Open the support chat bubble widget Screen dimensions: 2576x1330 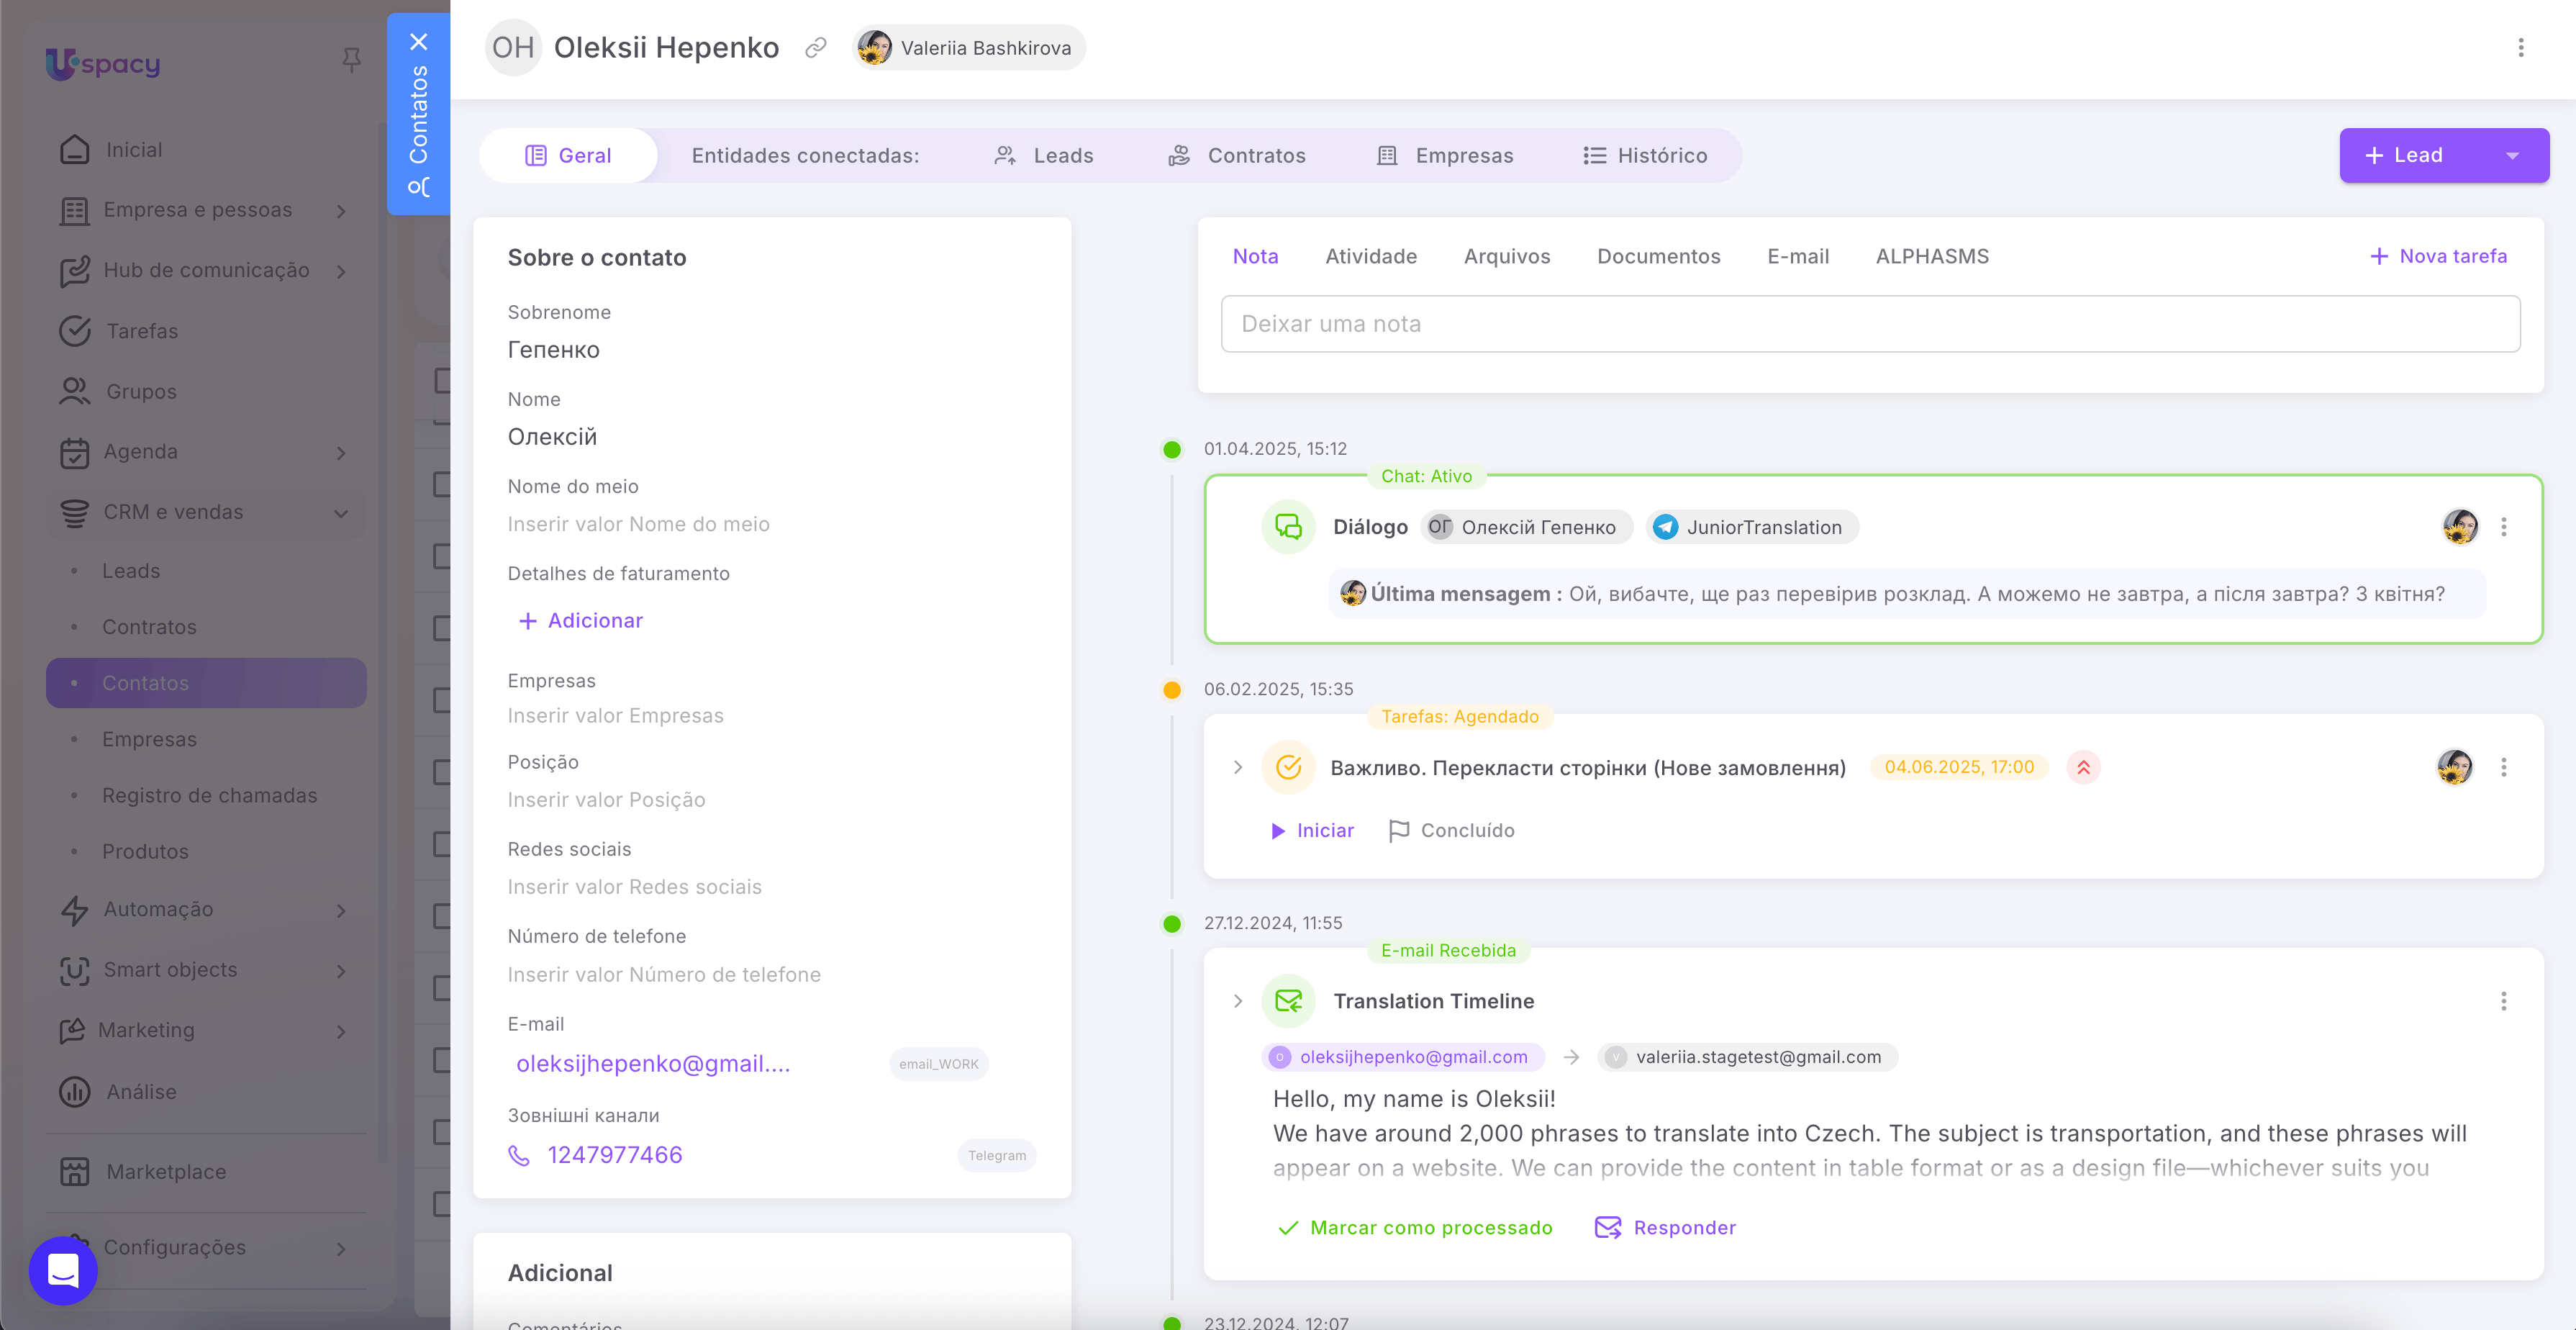pyautogui.click(x=63, y=1270)
